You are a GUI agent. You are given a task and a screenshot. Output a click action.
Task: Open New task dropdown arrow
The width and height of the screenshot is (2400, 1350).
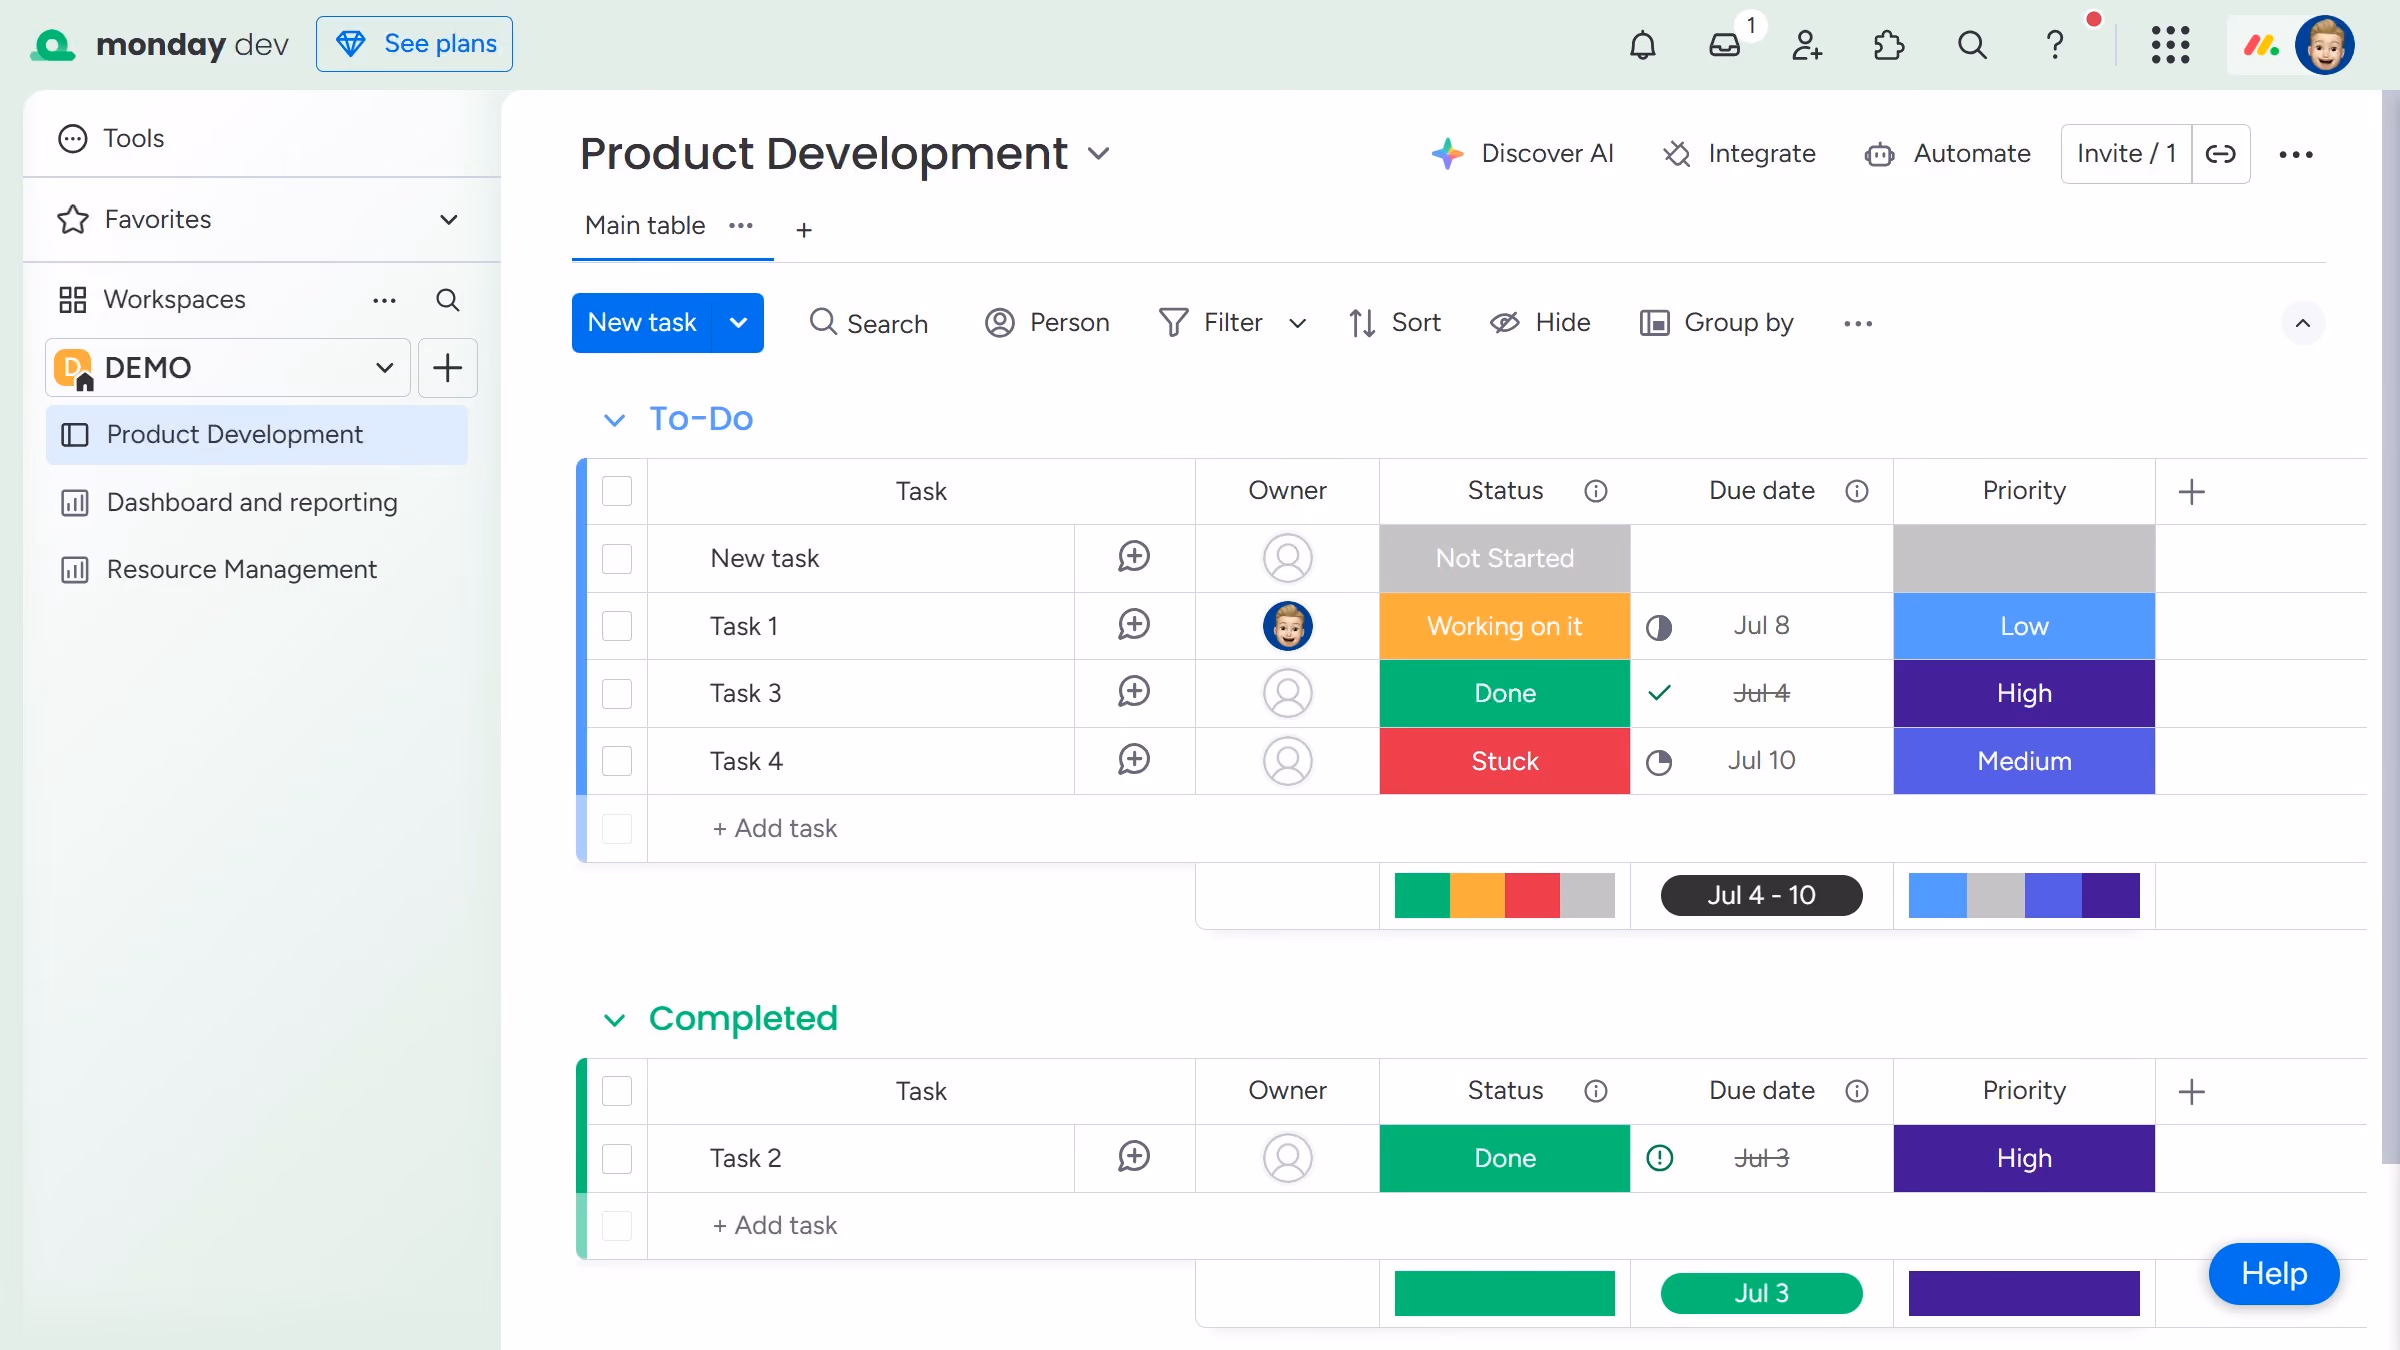coord(738,323)
